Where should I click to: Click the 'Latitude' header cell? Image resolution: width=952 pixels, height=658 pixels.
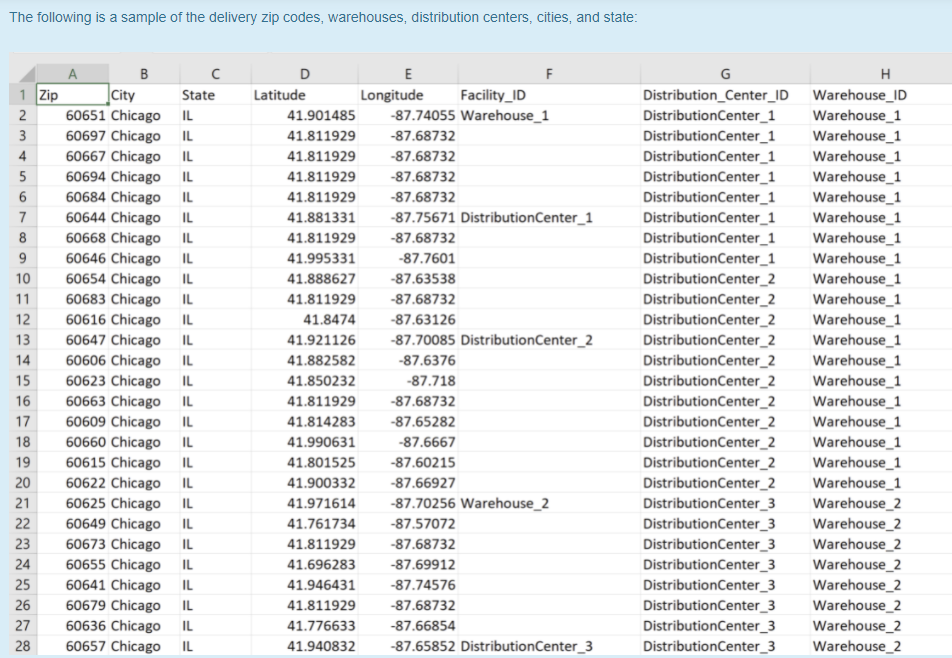click(x=304, y=95)
